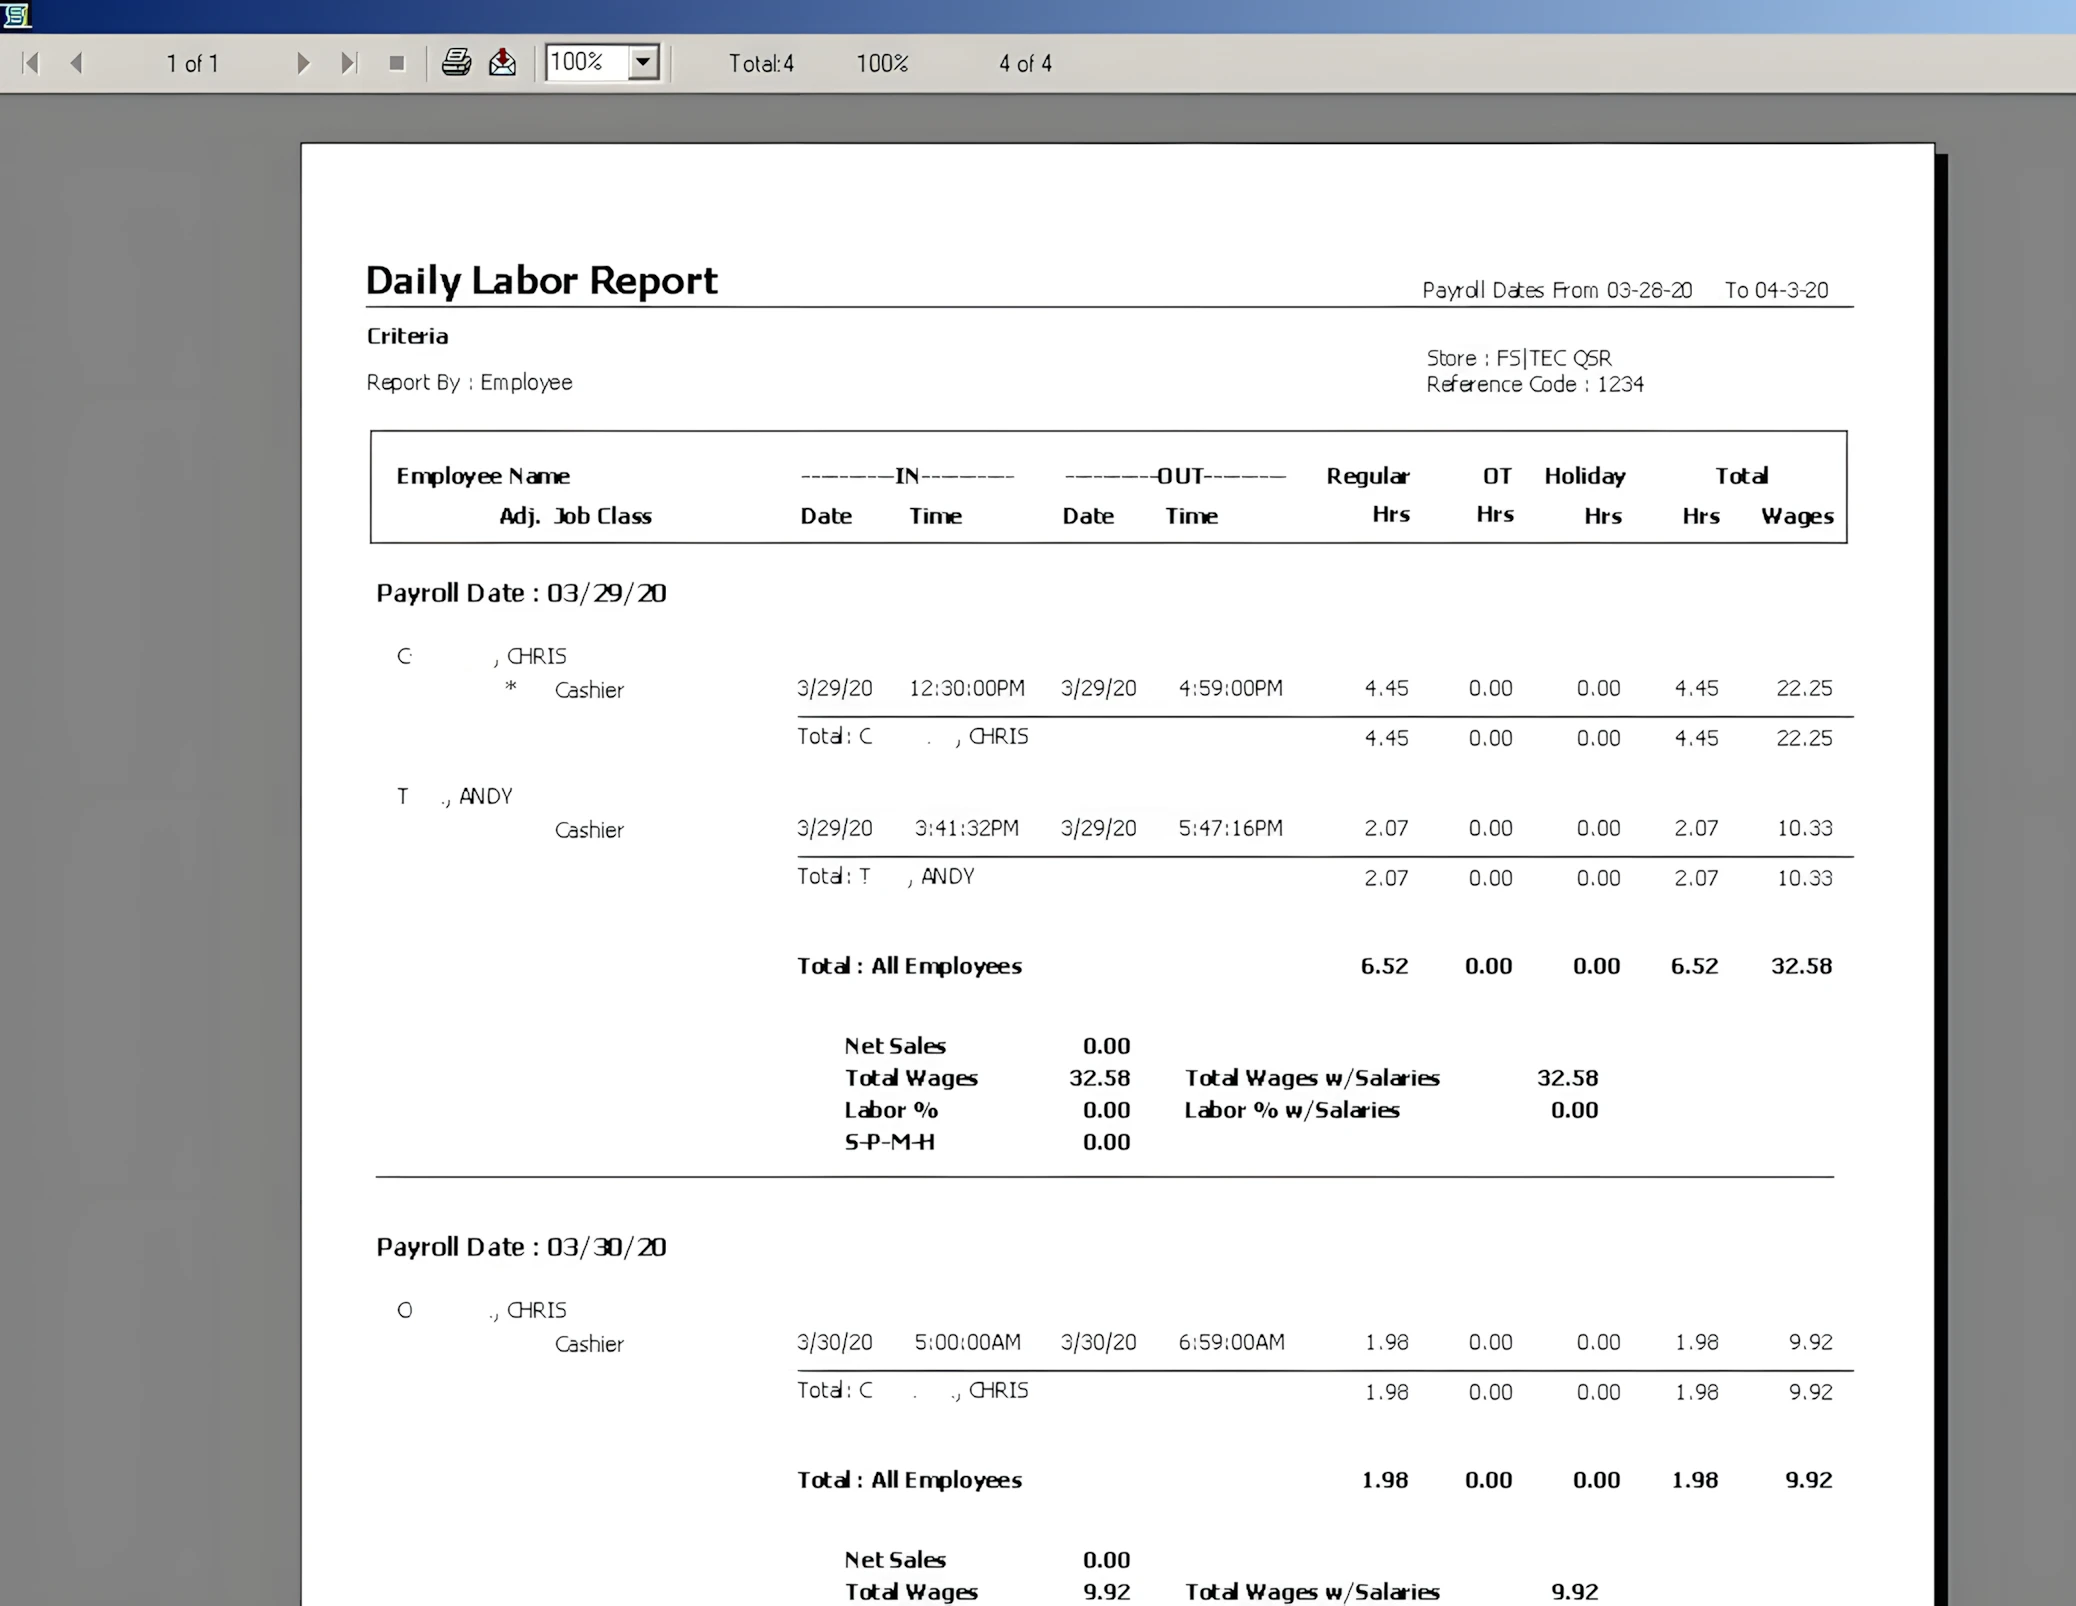The width and height of the screenshot is (2076, 1606).
Task: Advance to the next report page
Action: [303, 64]
